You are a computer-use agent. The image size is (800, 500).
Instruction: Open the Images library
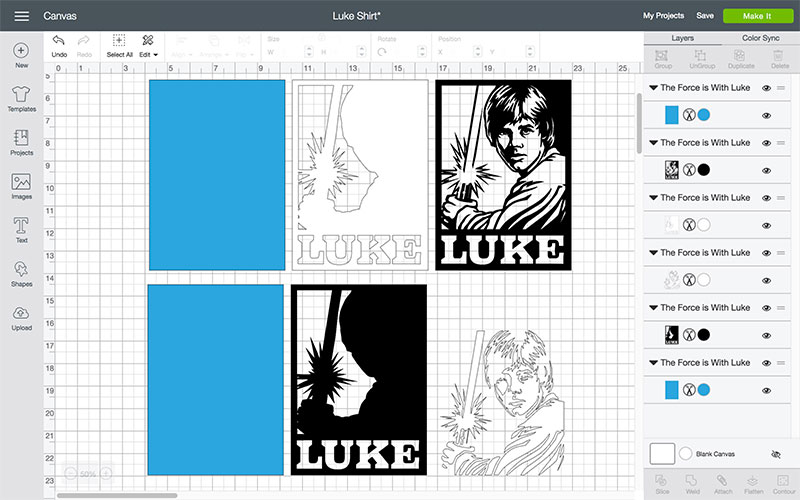21,186
